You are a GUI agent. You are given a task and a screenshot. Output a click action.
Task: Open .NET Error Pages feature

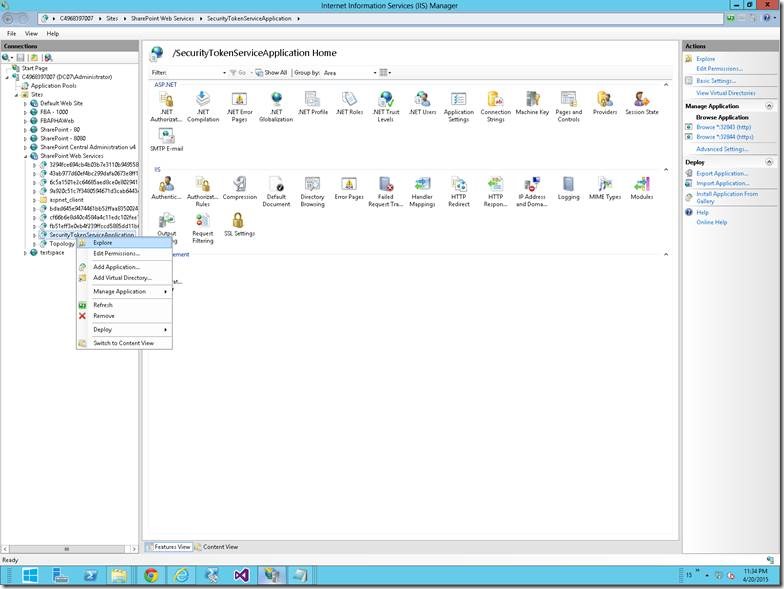click(240, 106)
